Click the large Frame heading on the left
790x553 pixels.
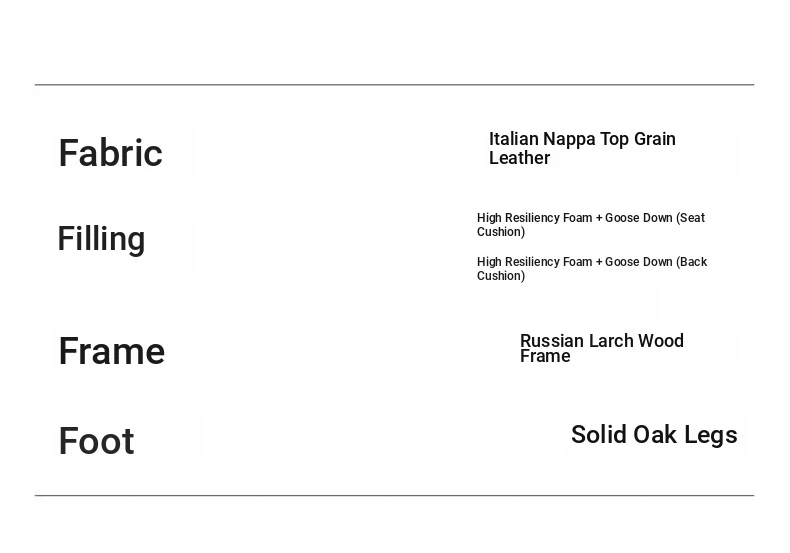click(111, 351)
